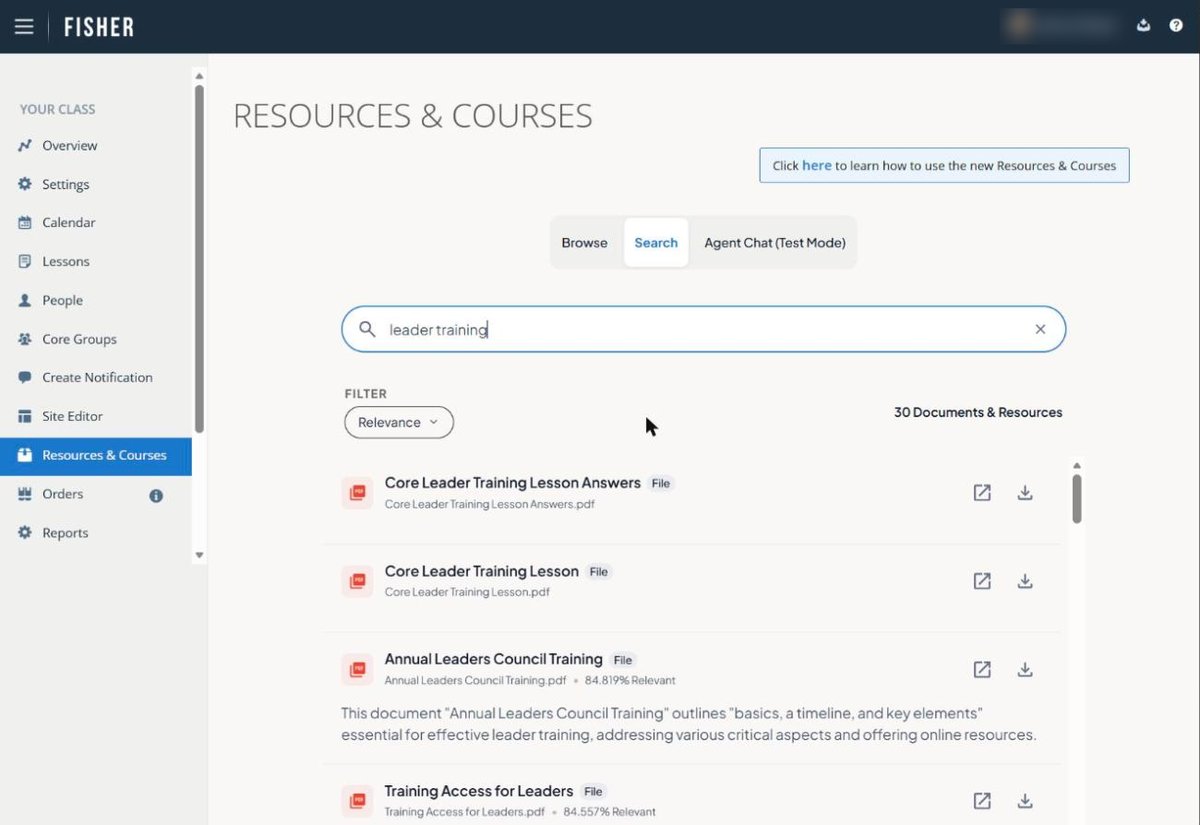Download Training Access for Leaders file
This screenshot has width=1200, height=825.
(x=1025, y=801)
